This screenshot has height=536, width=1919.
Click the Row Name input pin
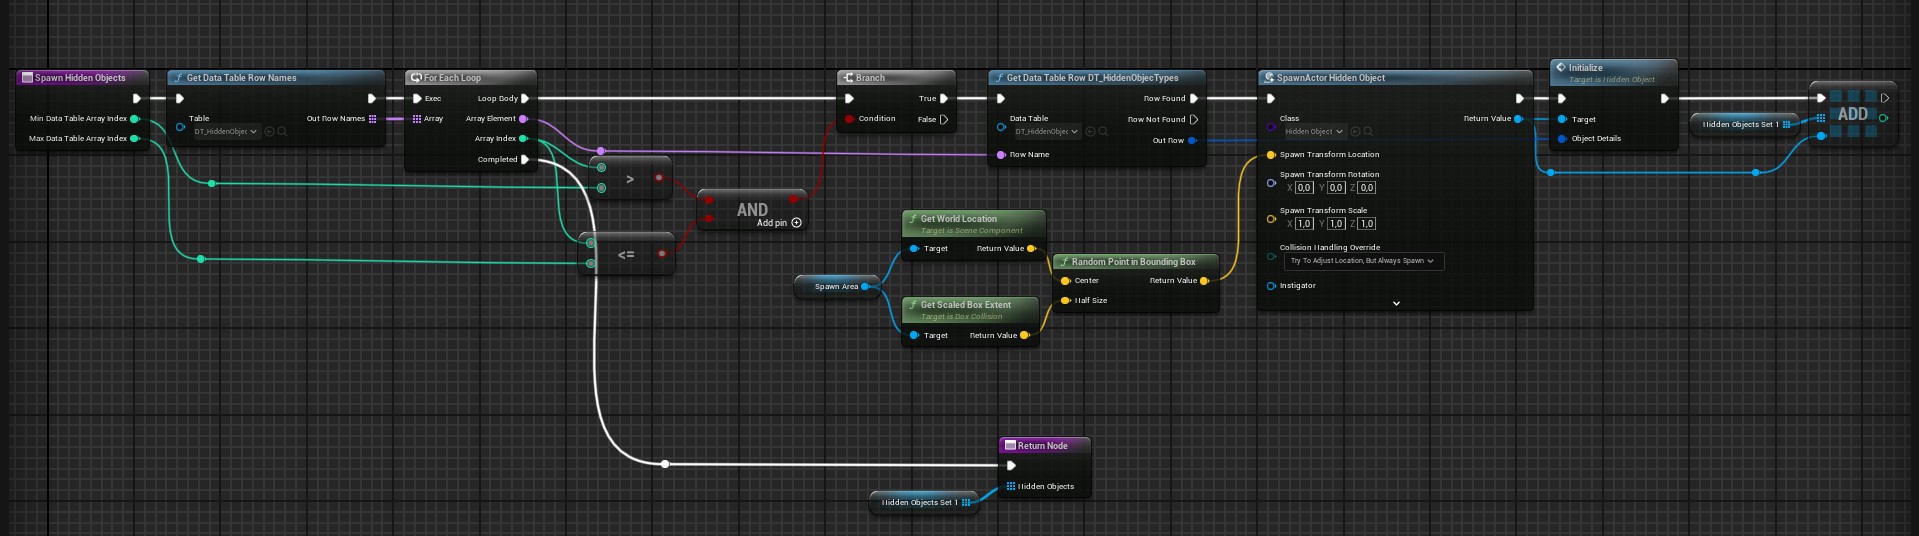click(x=1001, y=155)
